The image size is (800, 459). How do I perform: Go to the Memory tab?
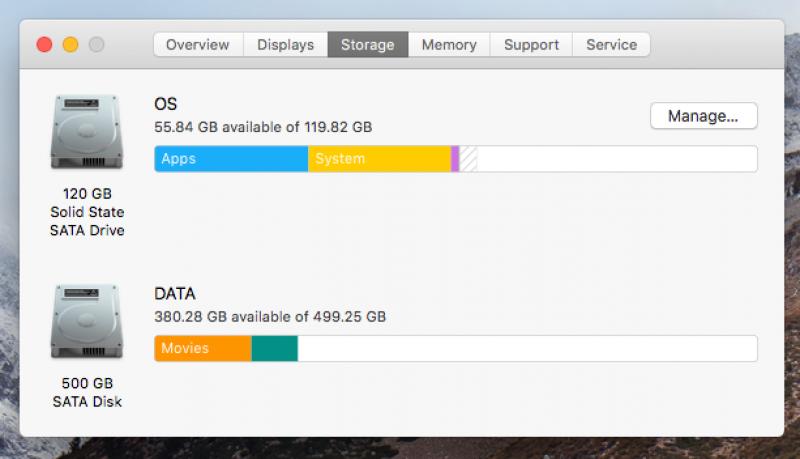pyautogui.click(x=449, y=44)
